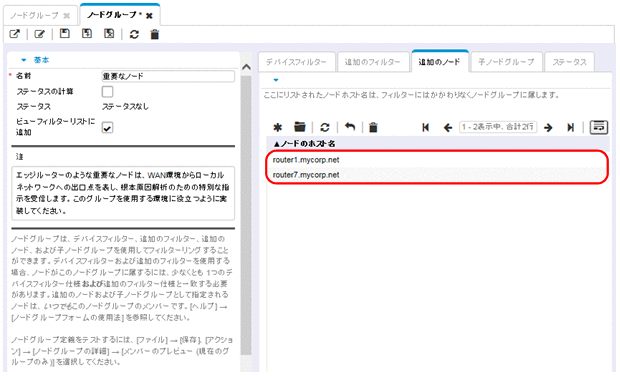Click the row count 1 - 2表示中 box
620x376 pixels.
pyautogui.click(x=498, y=127)
